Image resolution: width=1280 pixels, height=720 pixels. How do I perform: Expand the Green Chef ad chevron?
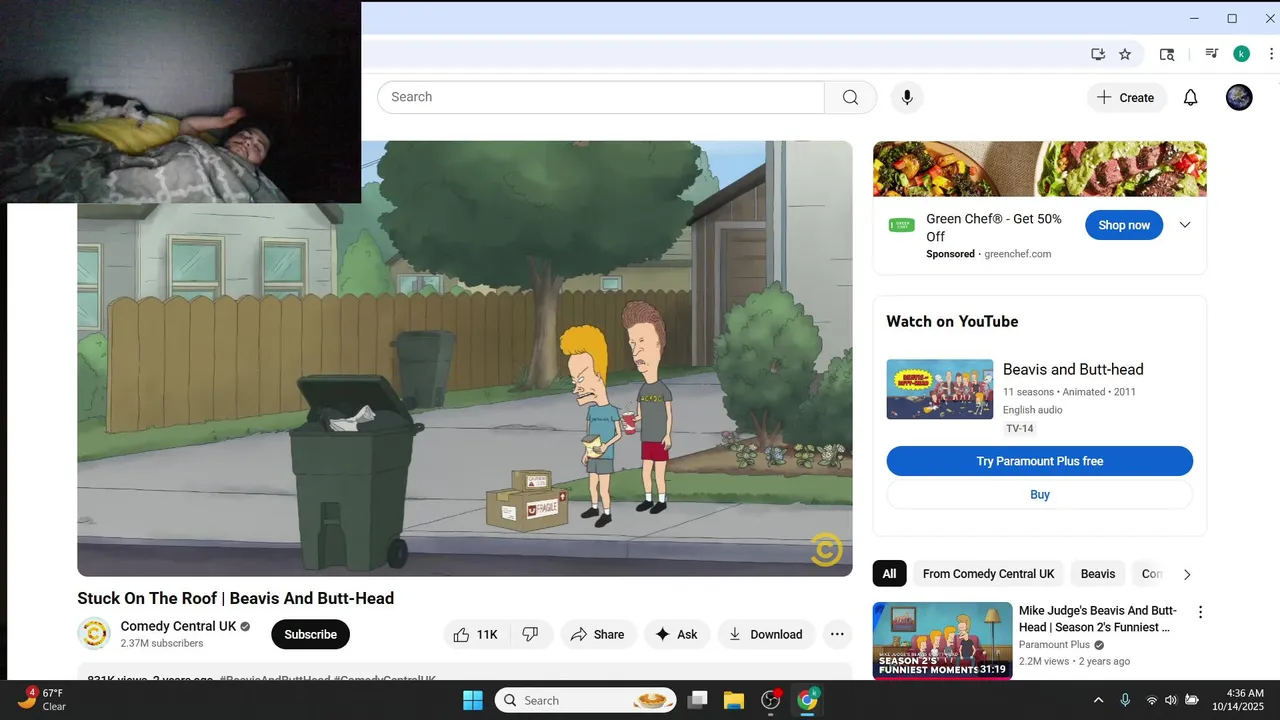click(1185, 225)
